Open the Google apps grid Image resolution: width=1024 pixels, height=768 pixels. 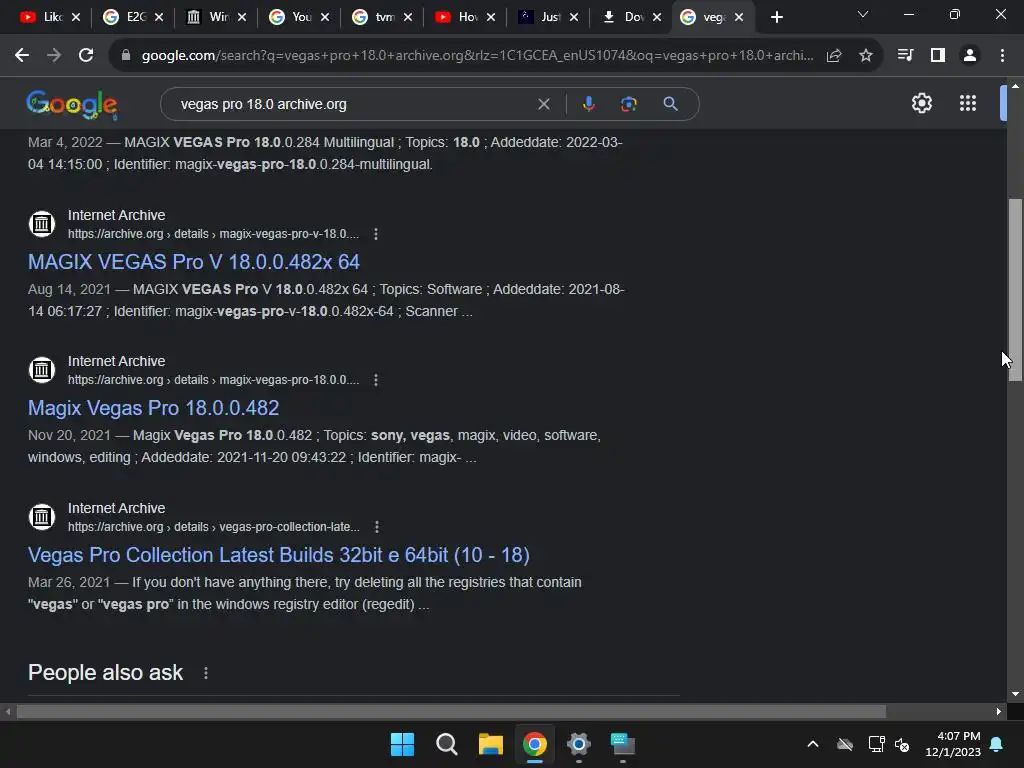(x=968, y=103)
